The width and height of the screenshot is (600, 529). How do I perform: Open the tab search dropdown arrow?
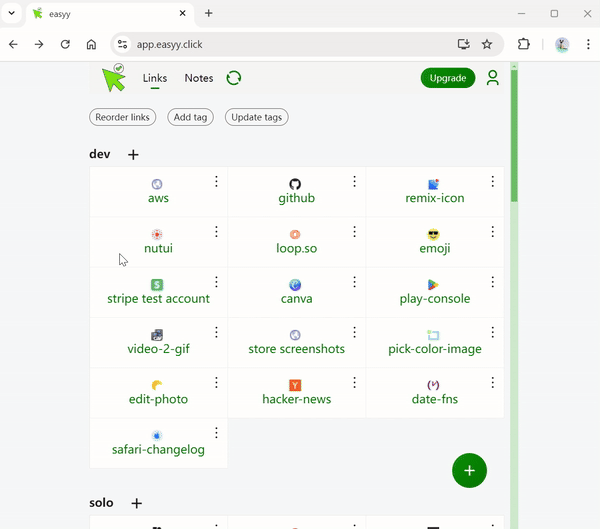click(11, 13)
